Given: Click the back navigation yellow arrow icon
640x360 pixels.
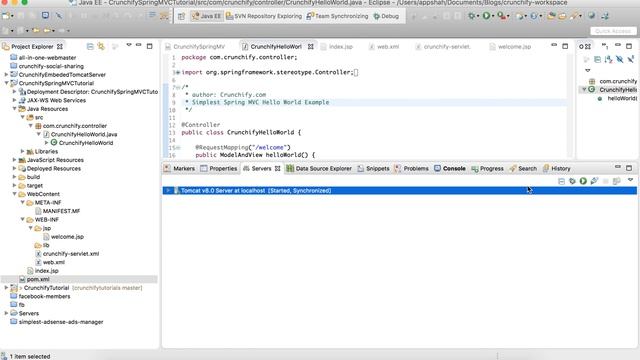Looking at the screenshot, I should [36, 31].
